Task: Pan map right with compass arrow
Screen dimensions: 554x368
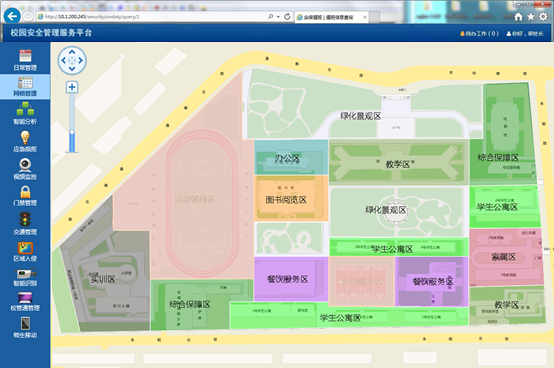Action: point(81,60)
